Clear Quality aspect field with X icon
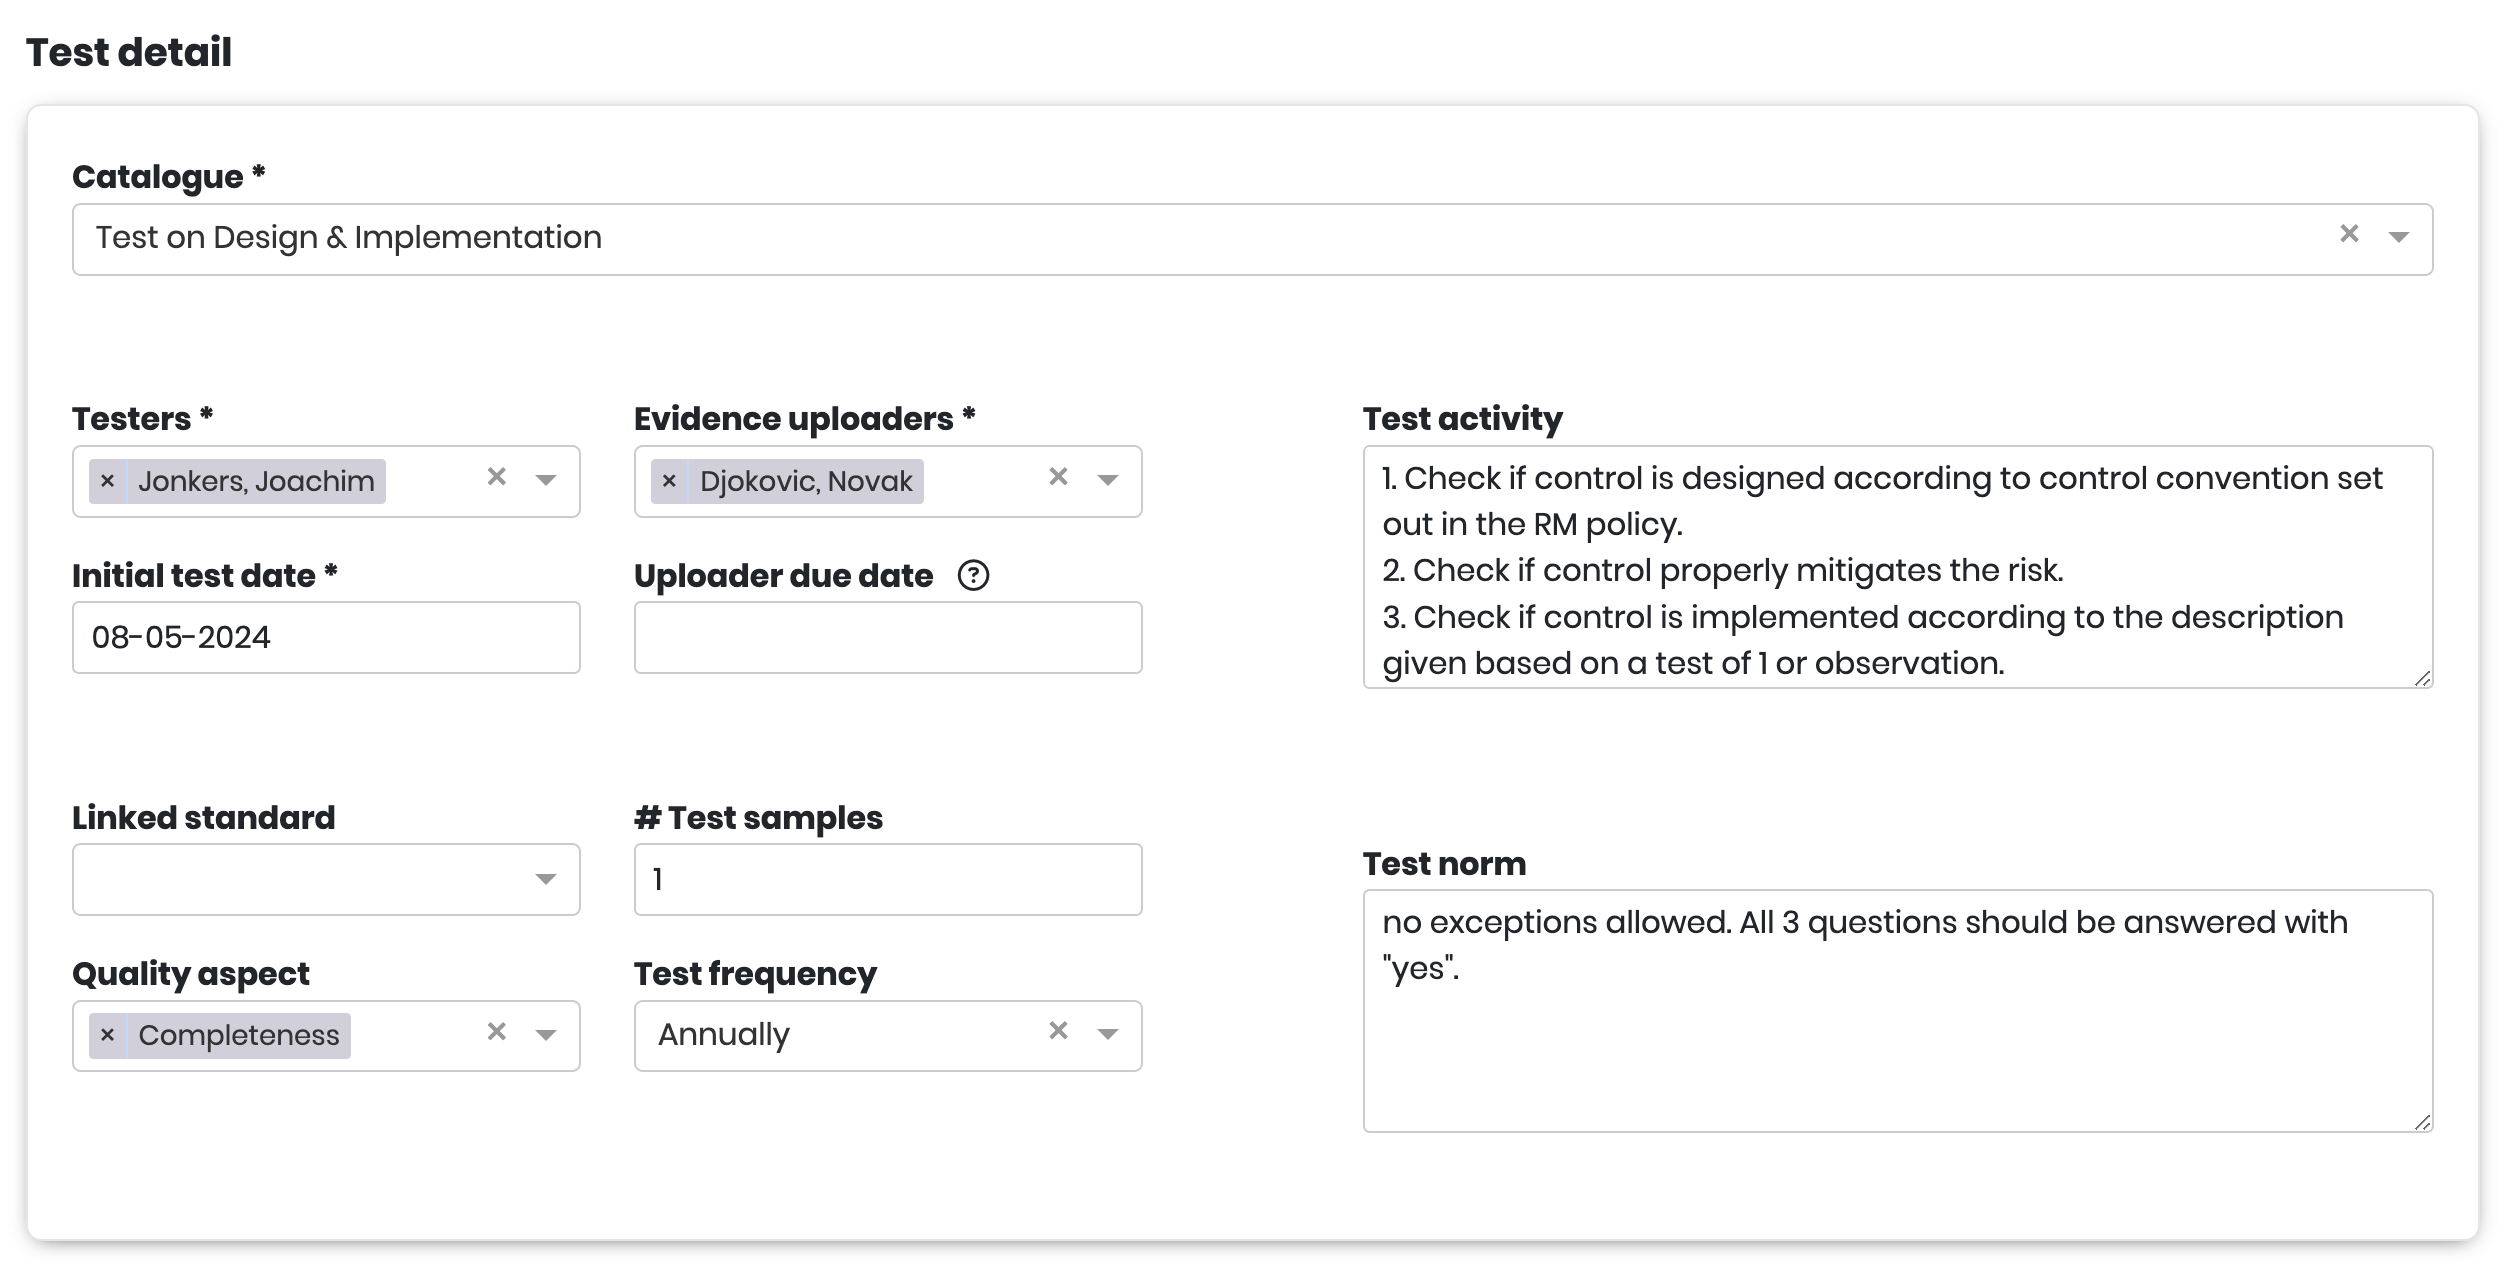The image size is (2512, 1264). pos(496,1031)
